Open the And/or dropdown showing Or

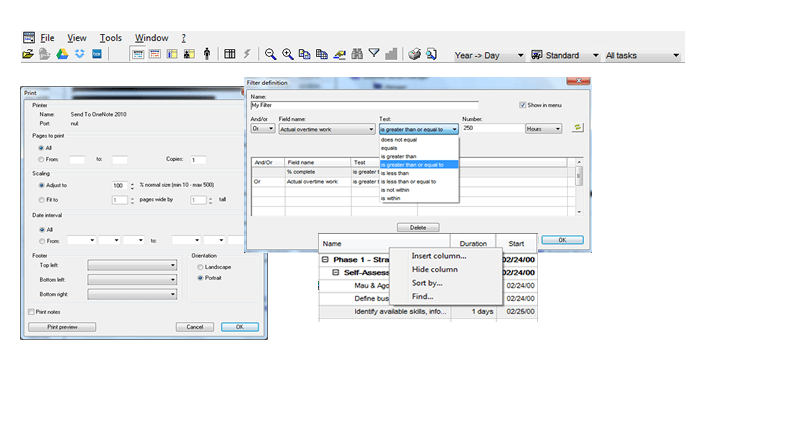pos(263,129)
